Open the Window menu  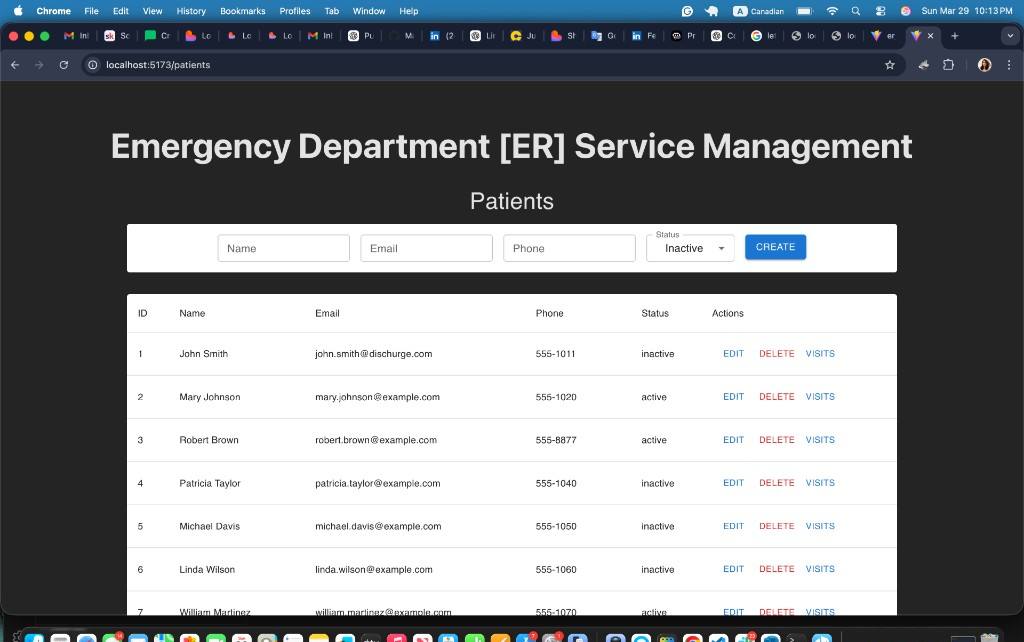click(369, 11)
